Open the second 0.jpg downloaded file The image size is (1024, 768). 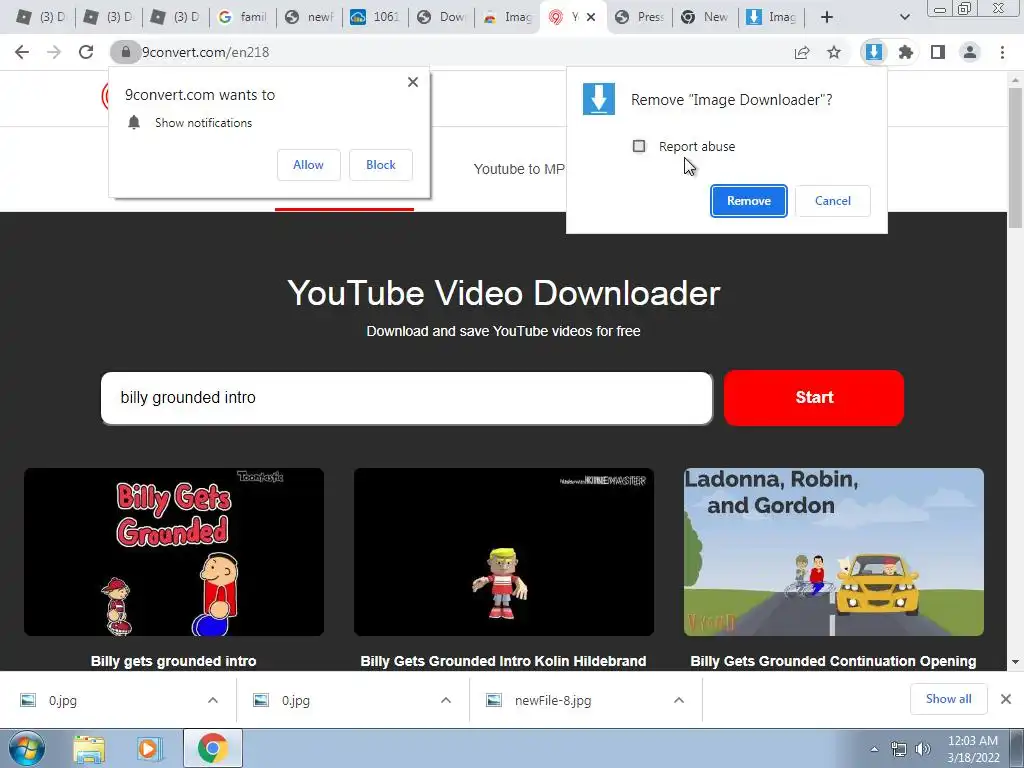(295, 700)
